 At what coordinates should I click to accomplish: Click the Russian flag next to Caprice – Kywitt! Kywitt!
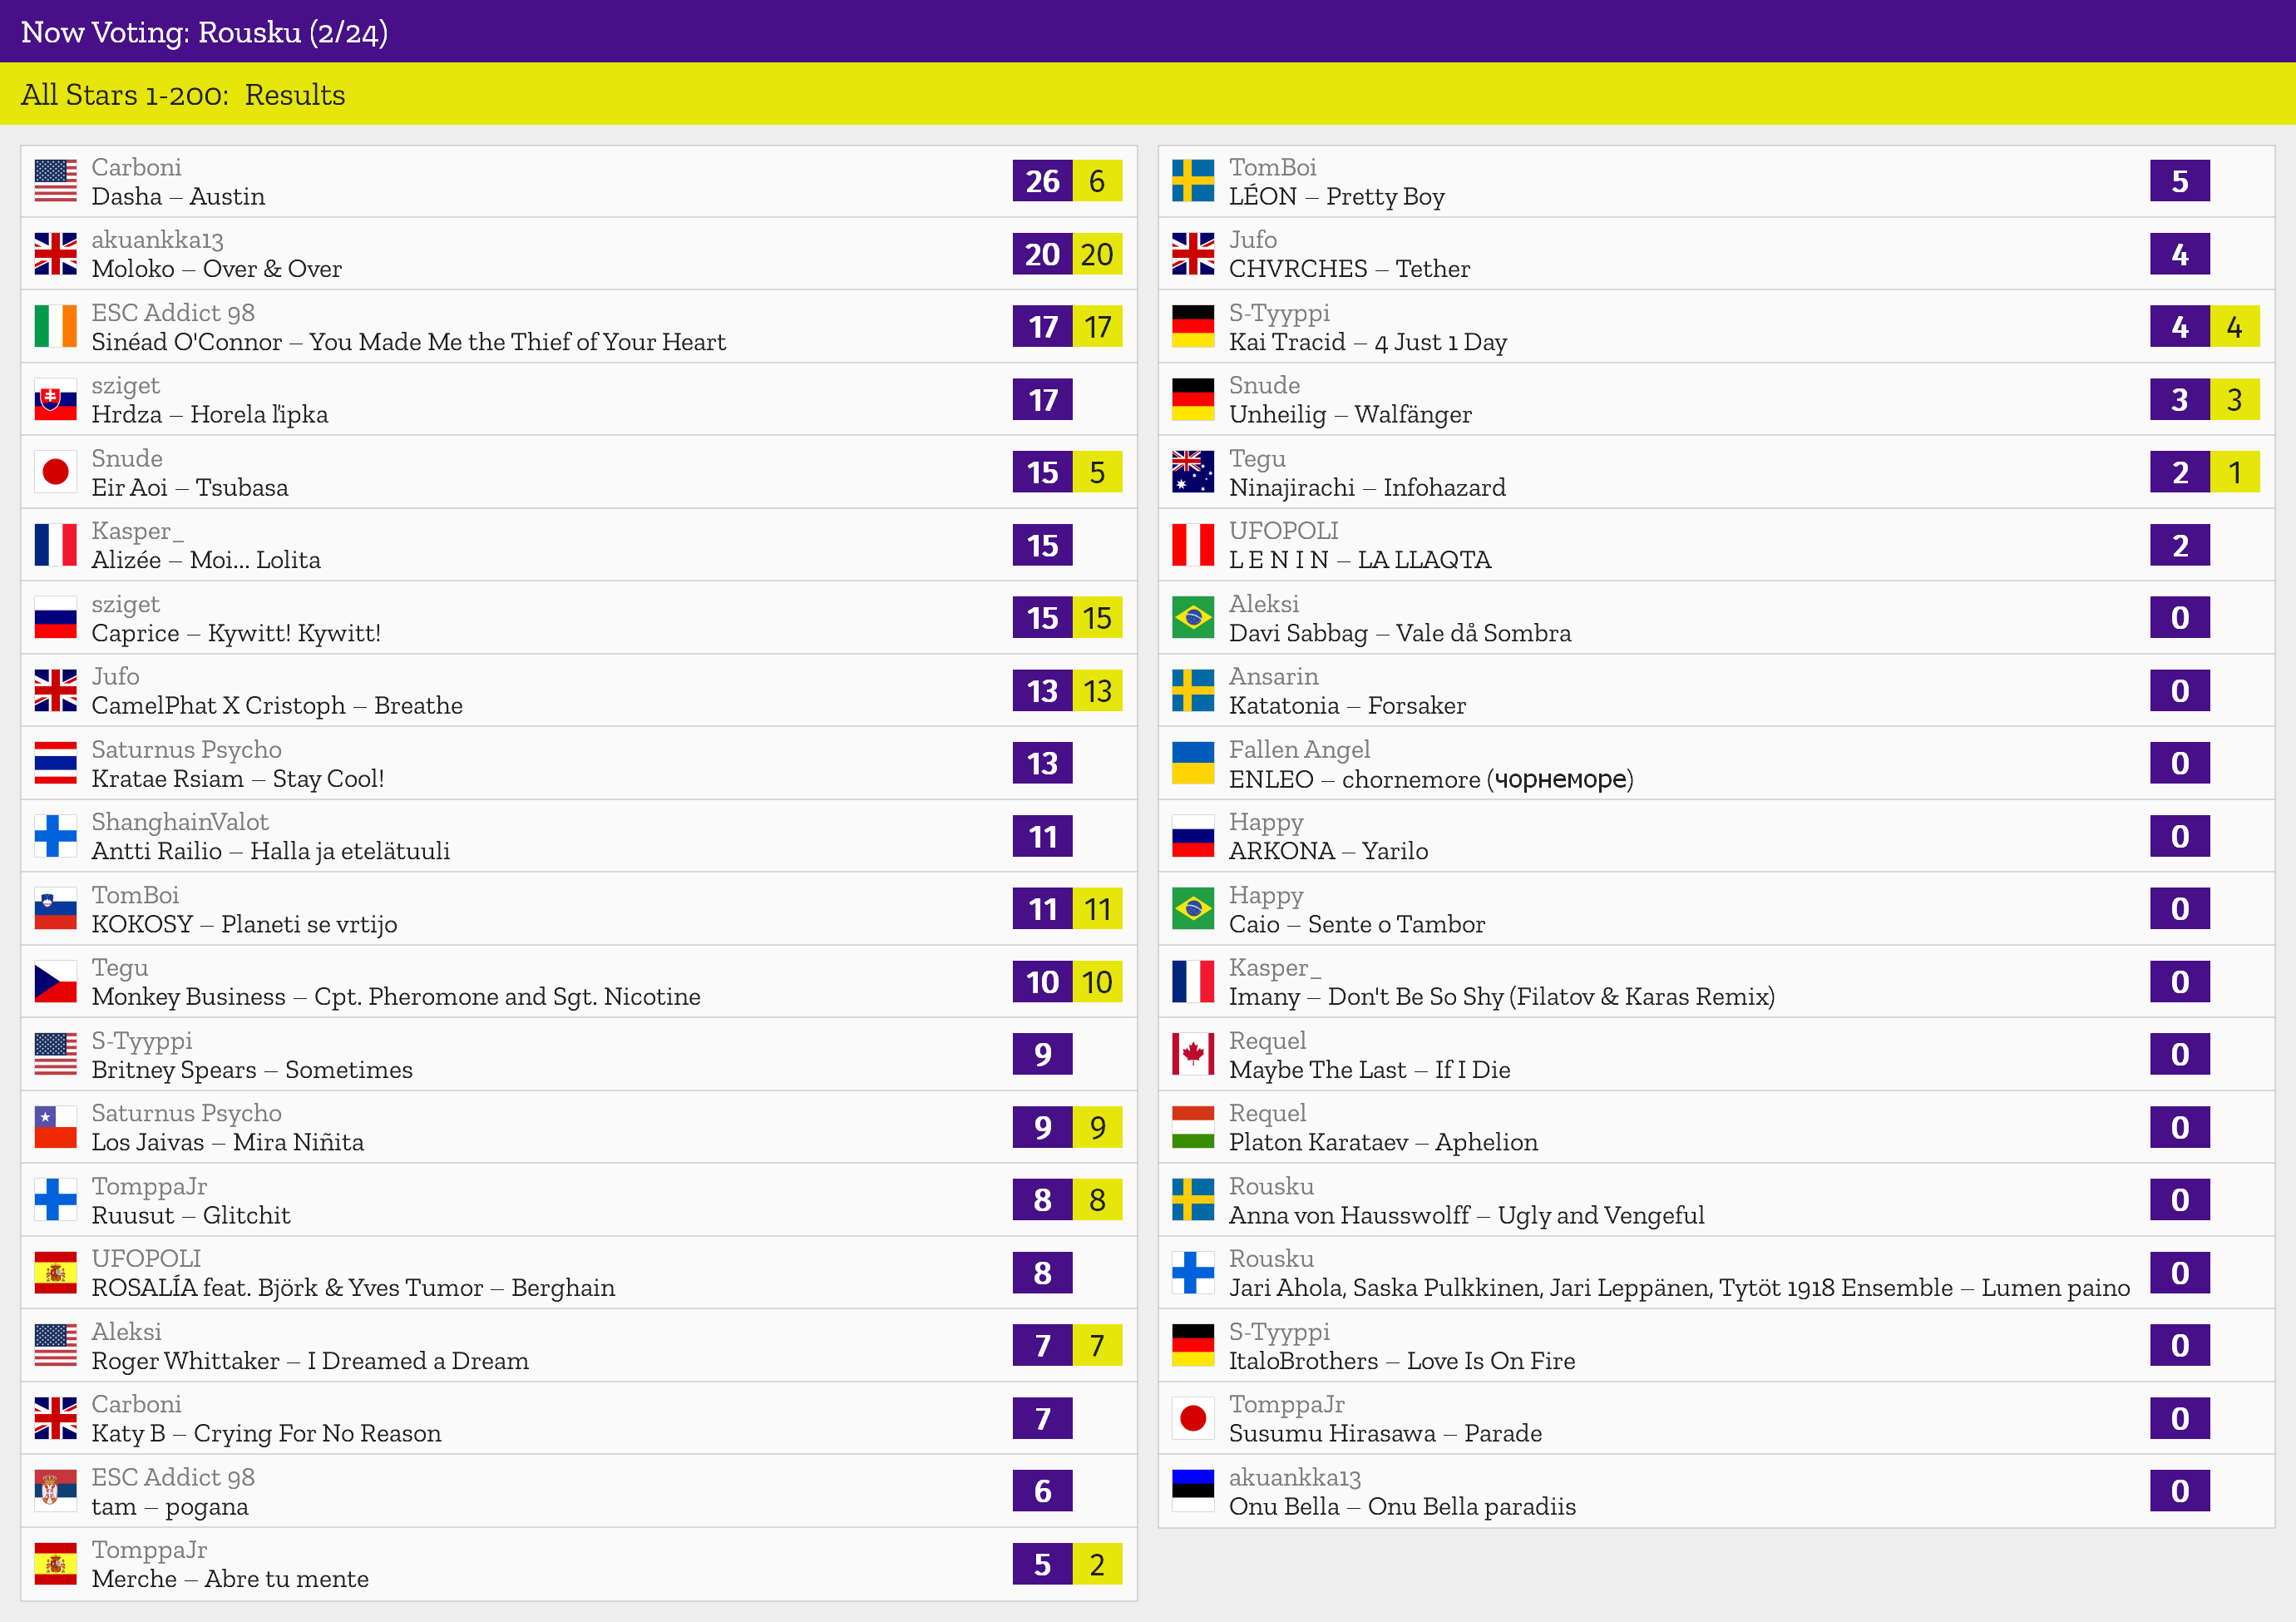[x=55, y=618]
